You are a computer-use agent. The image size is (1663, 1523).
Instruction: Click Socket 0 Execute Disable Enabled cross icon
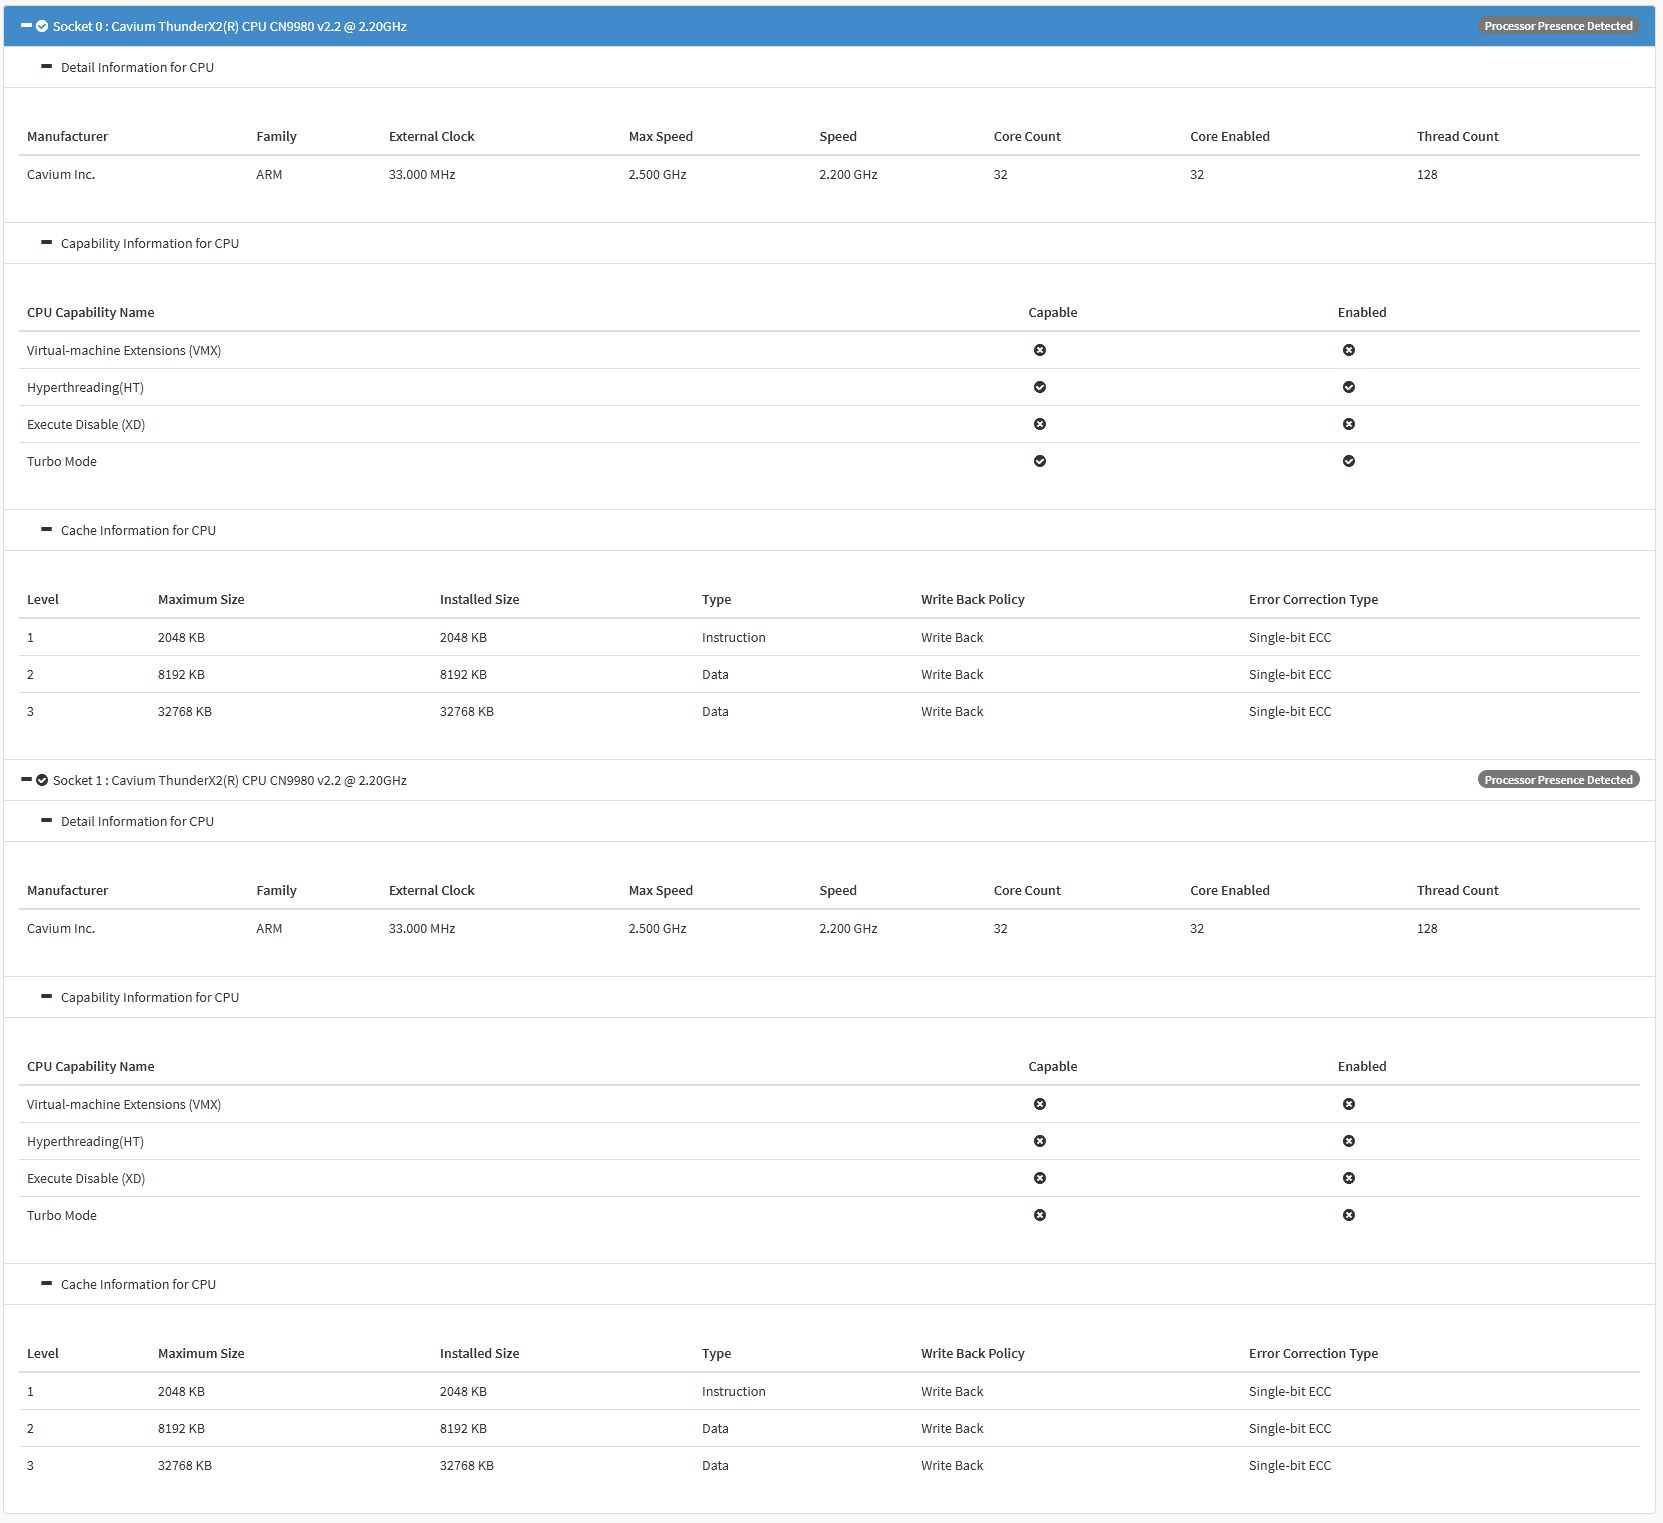coord(1349,424)
